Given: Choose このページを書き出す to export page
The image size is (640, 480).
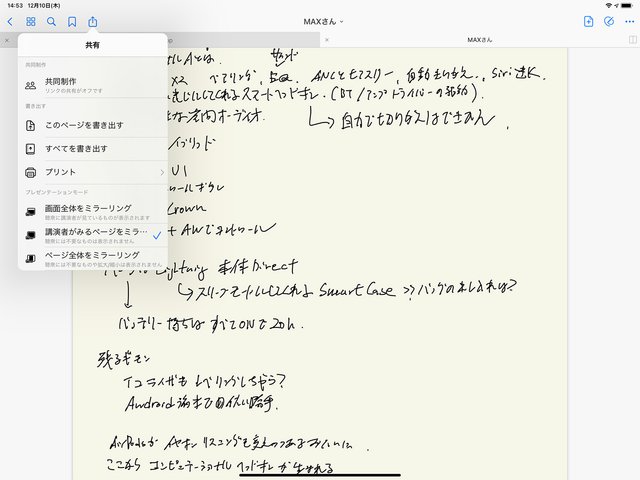Looking at the screenshot, I should (92, 125).
